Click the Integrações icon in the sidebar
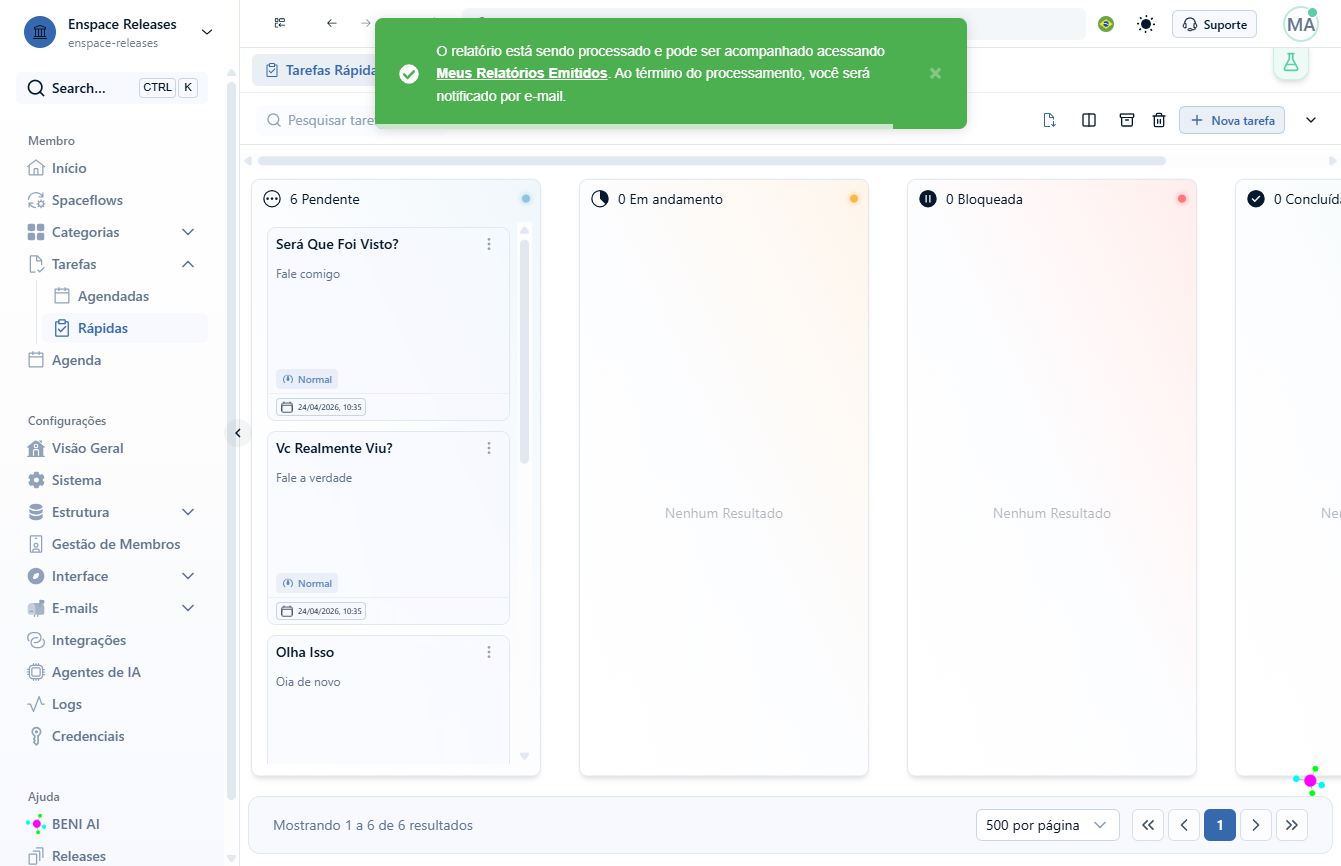Viewport: 1341px width, 866px height. pyautogui.click(x=36, y=640)
